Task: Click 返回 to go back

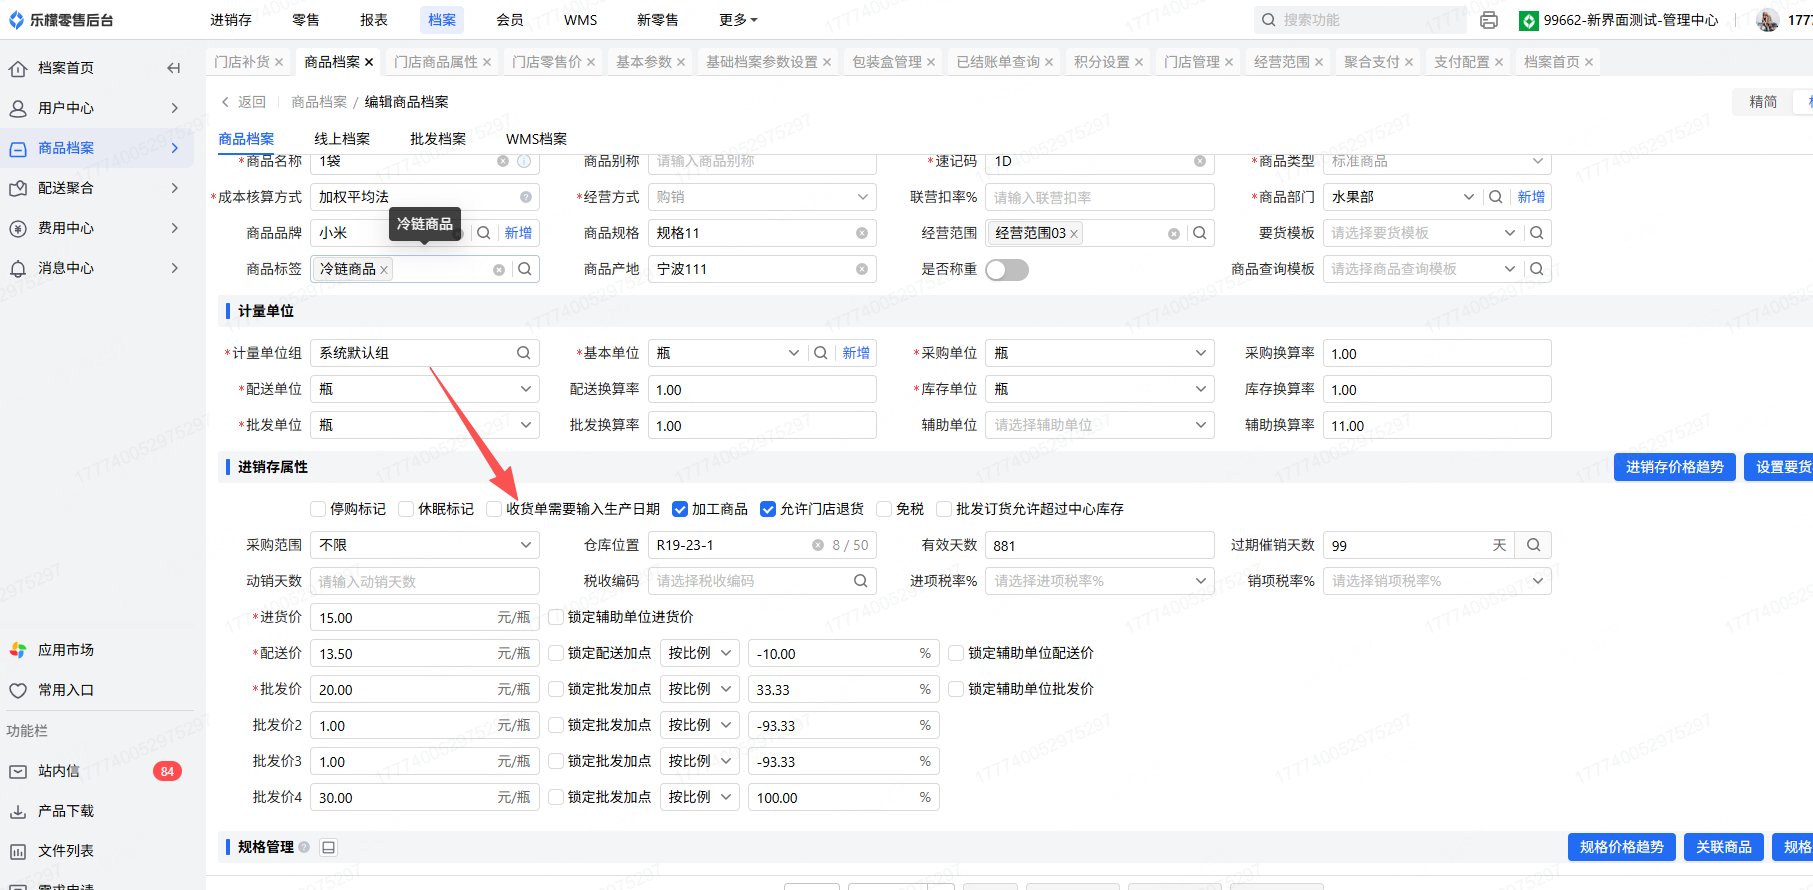Action: coord(243,102)
